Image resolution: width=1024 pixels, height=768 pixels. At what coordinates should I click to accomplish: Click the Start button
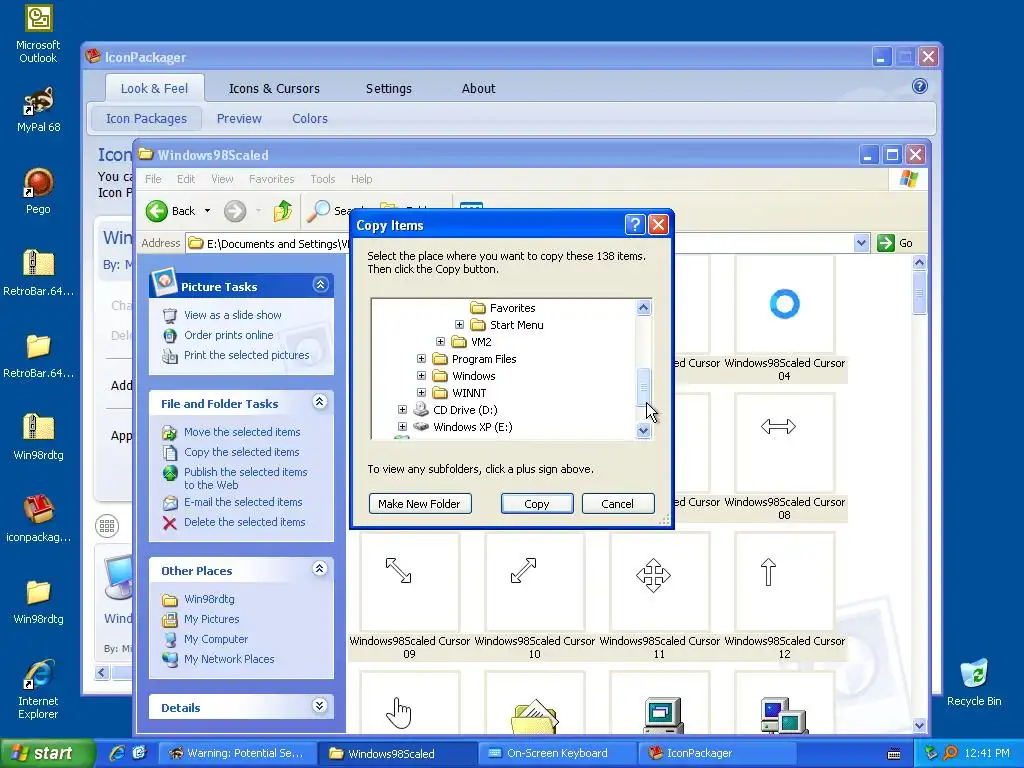coord(48,753)
